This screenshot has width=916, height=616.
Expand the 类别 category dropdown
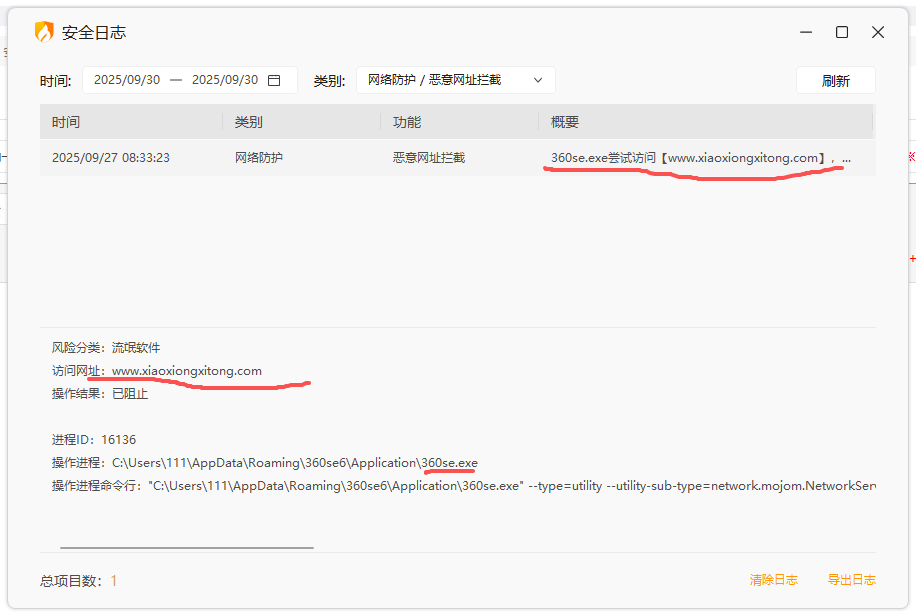[x=456, y=80]
